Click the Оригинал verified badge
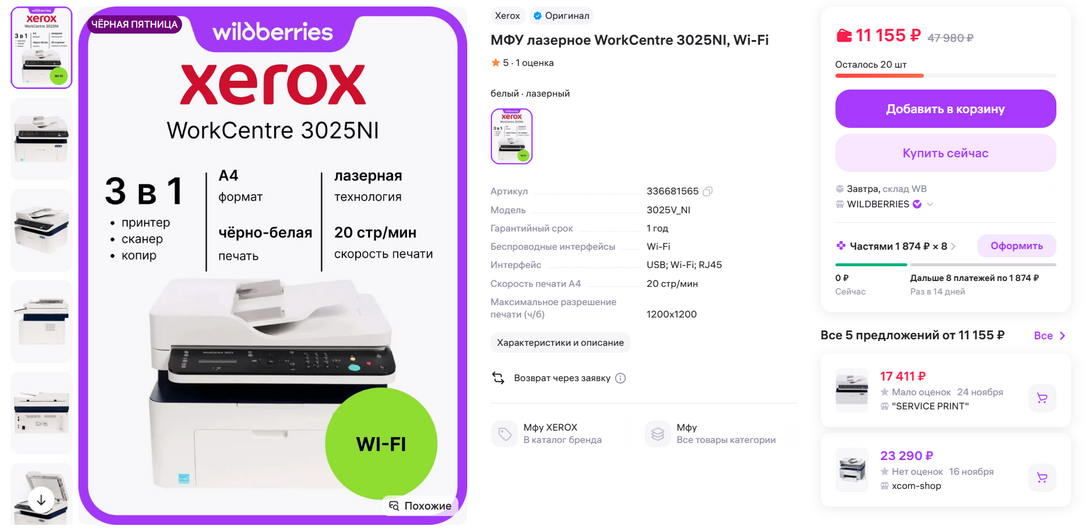The height and width of the screenshot is (529, 1090). [560, 15]
